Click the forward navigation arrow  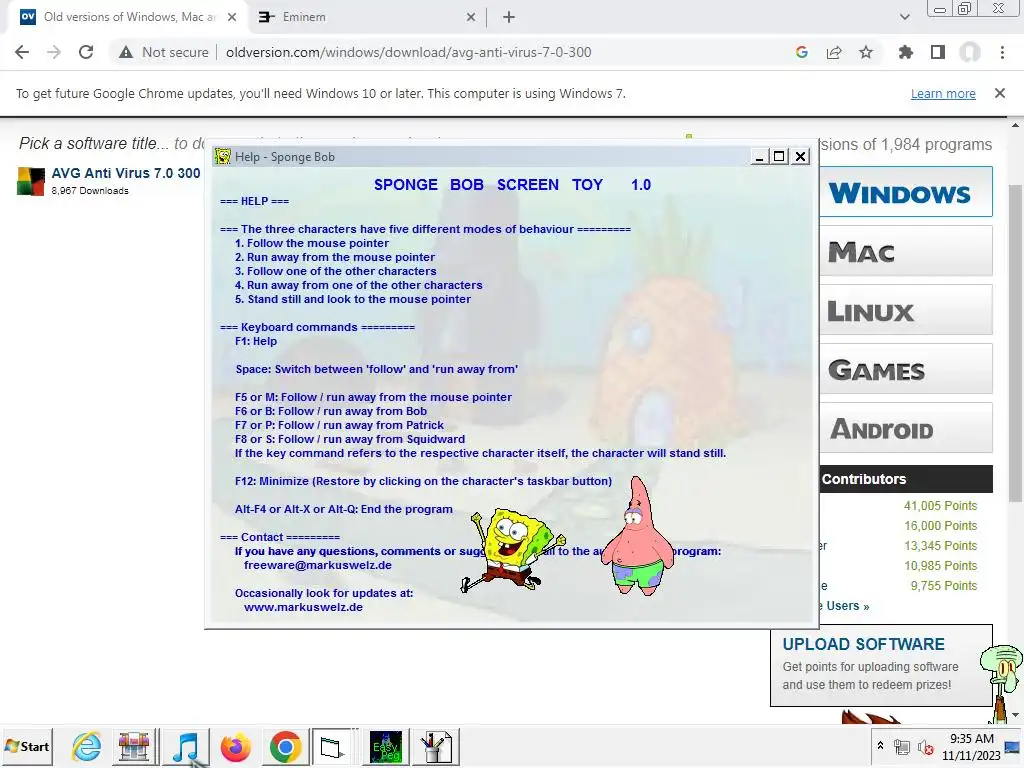tap(54, 52)
